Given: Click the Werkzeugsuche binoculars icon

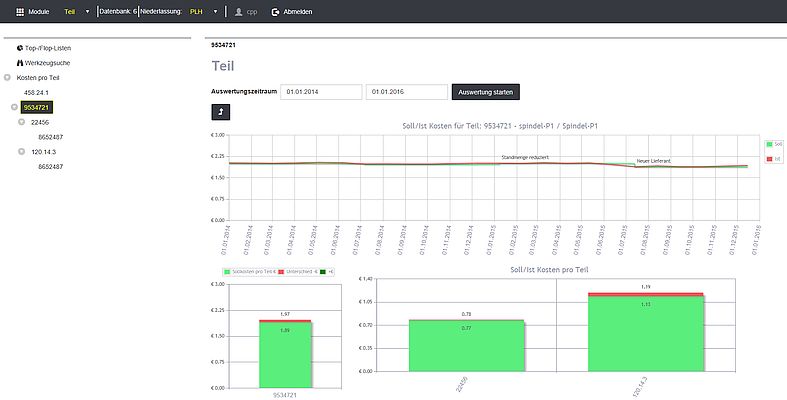Looking at the screenshot, I should [x=20, y=62].
